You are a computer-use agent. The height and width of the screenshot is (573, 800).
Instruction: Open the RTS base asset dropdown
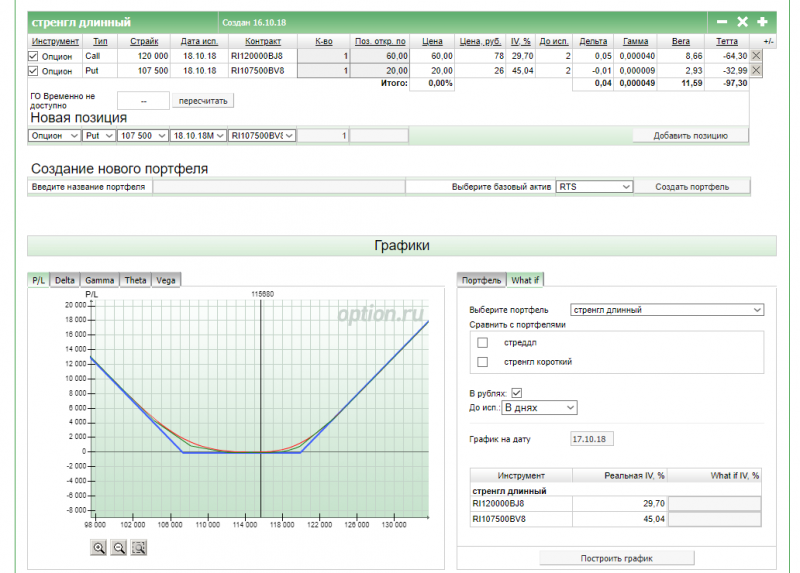coord(594,186)
